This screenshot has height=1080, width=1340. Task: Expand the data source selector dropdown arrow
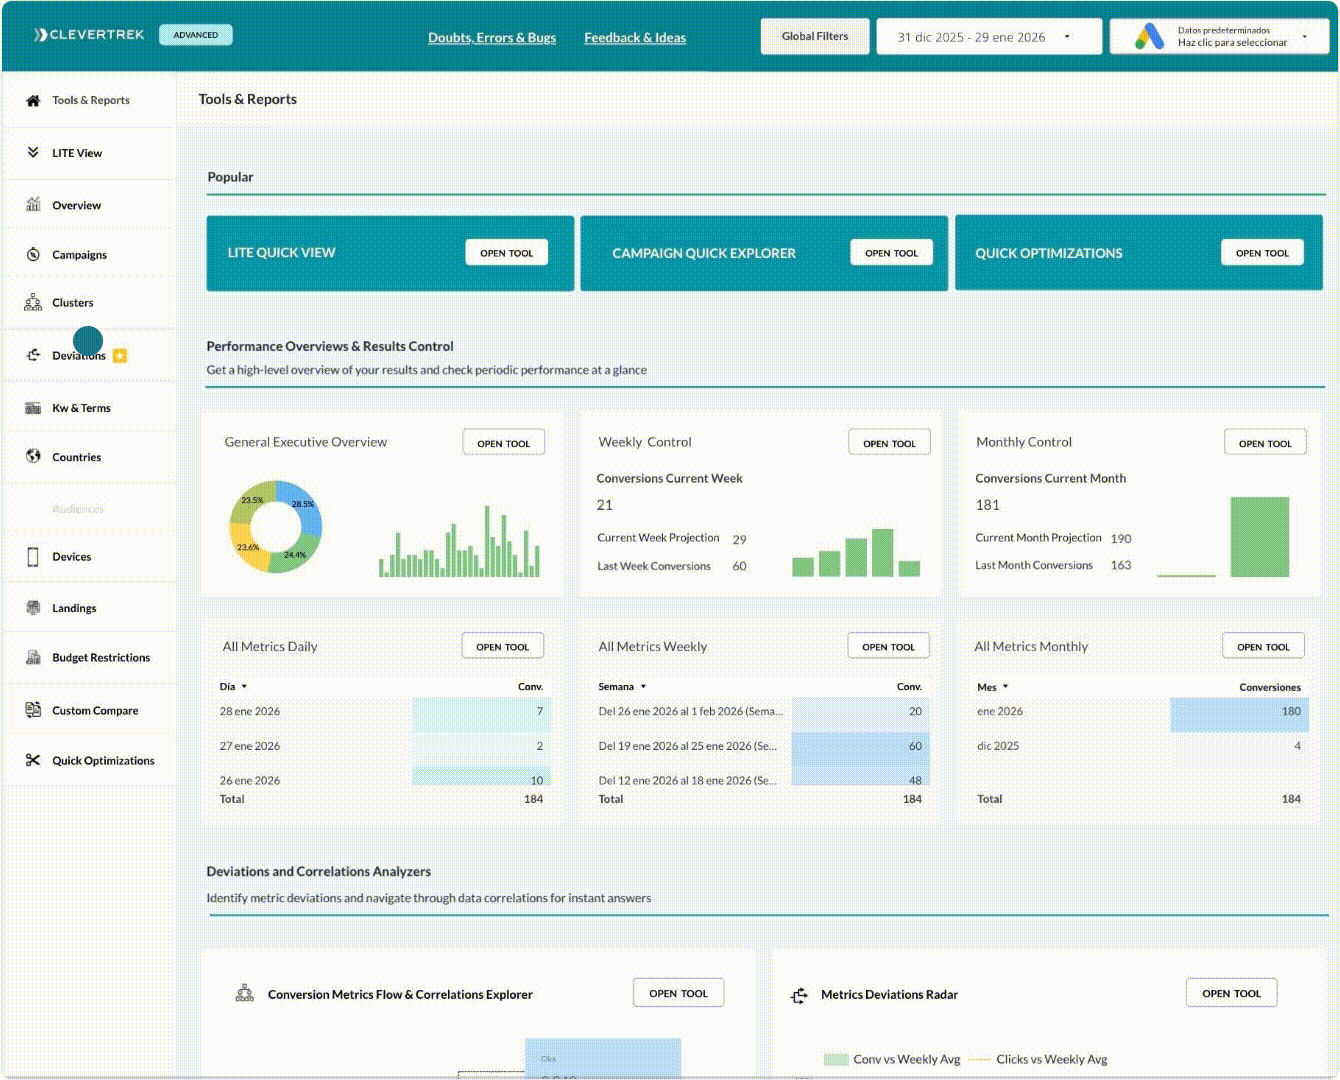(1304, 37)
